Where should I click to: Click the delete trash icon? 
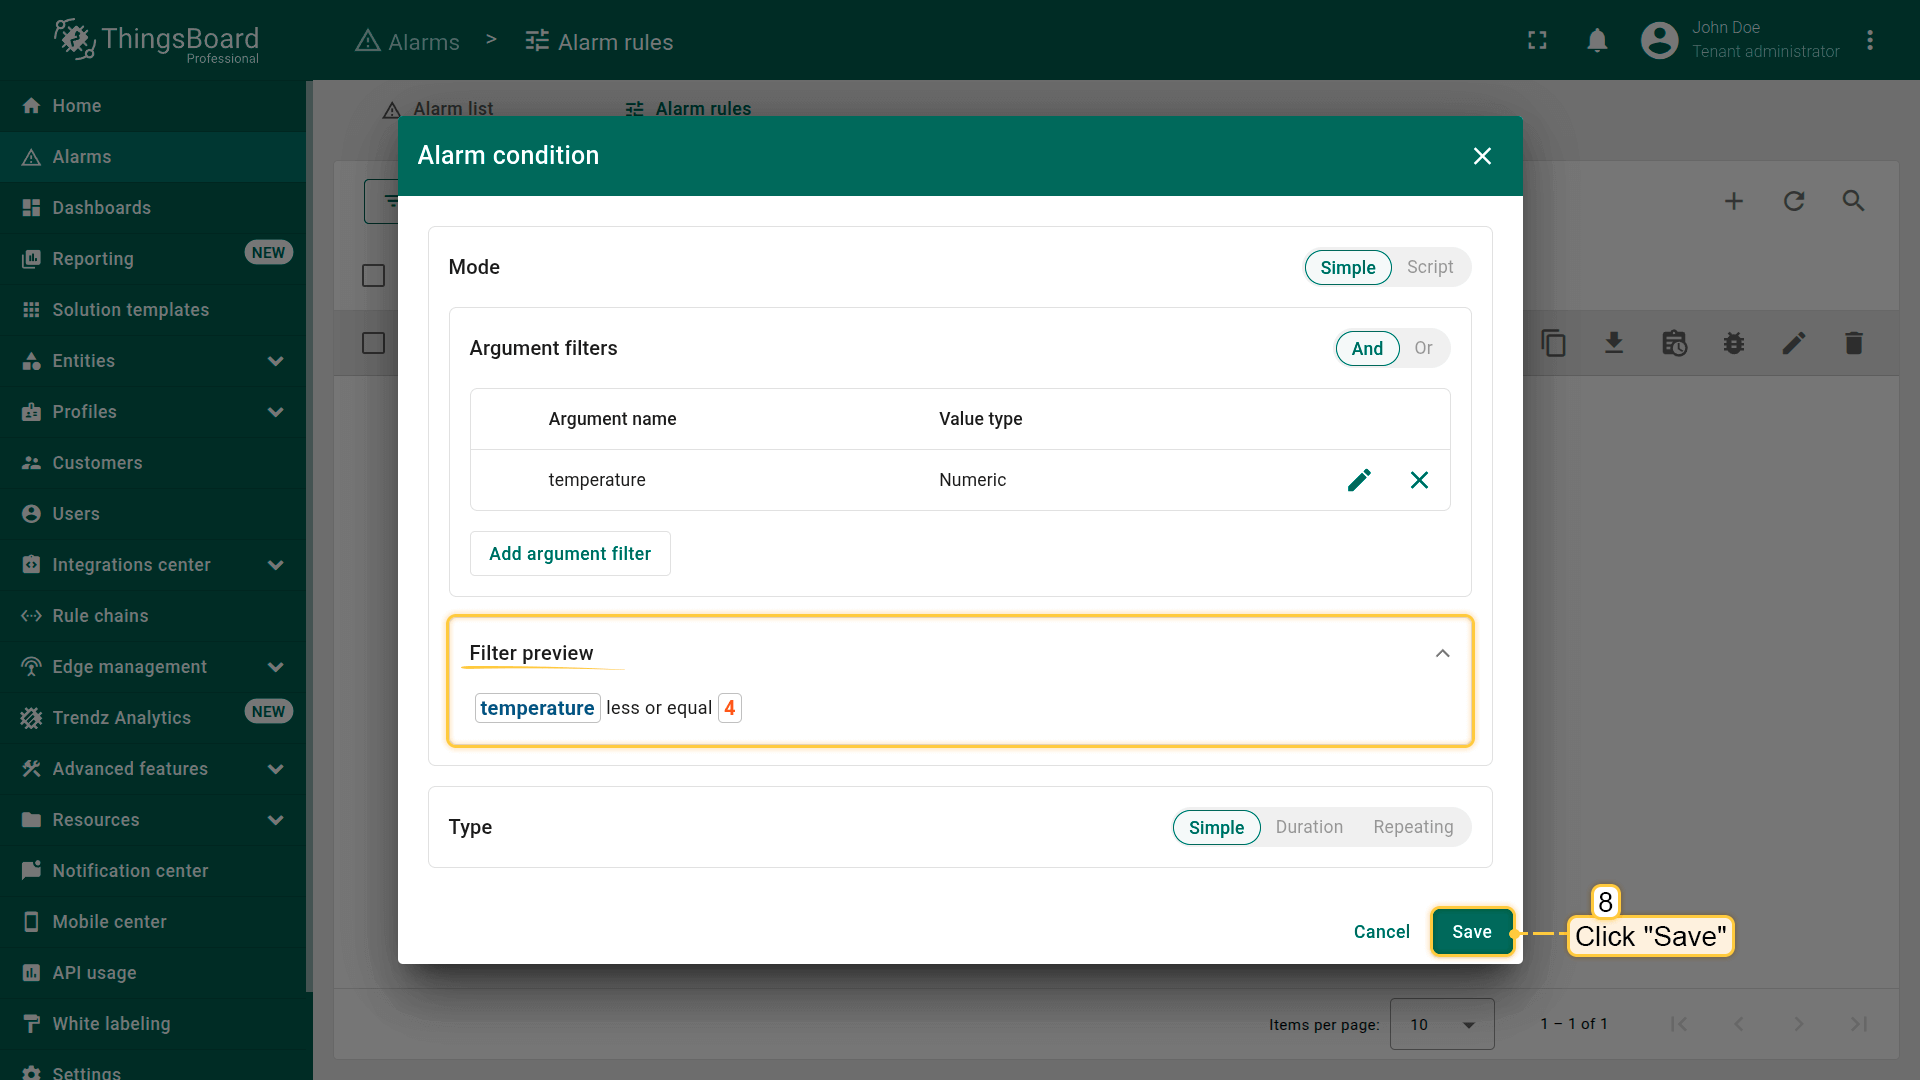[1853, 344]
